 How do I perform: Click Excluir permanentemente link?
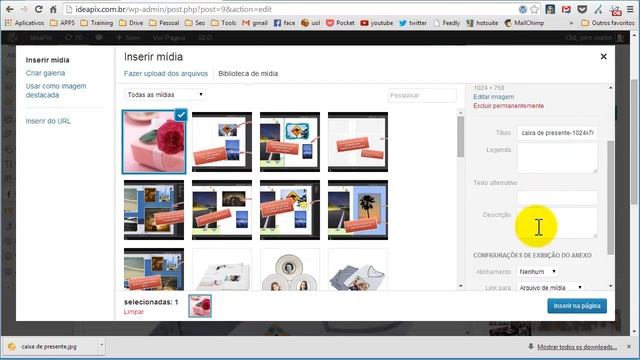(509, 106)
